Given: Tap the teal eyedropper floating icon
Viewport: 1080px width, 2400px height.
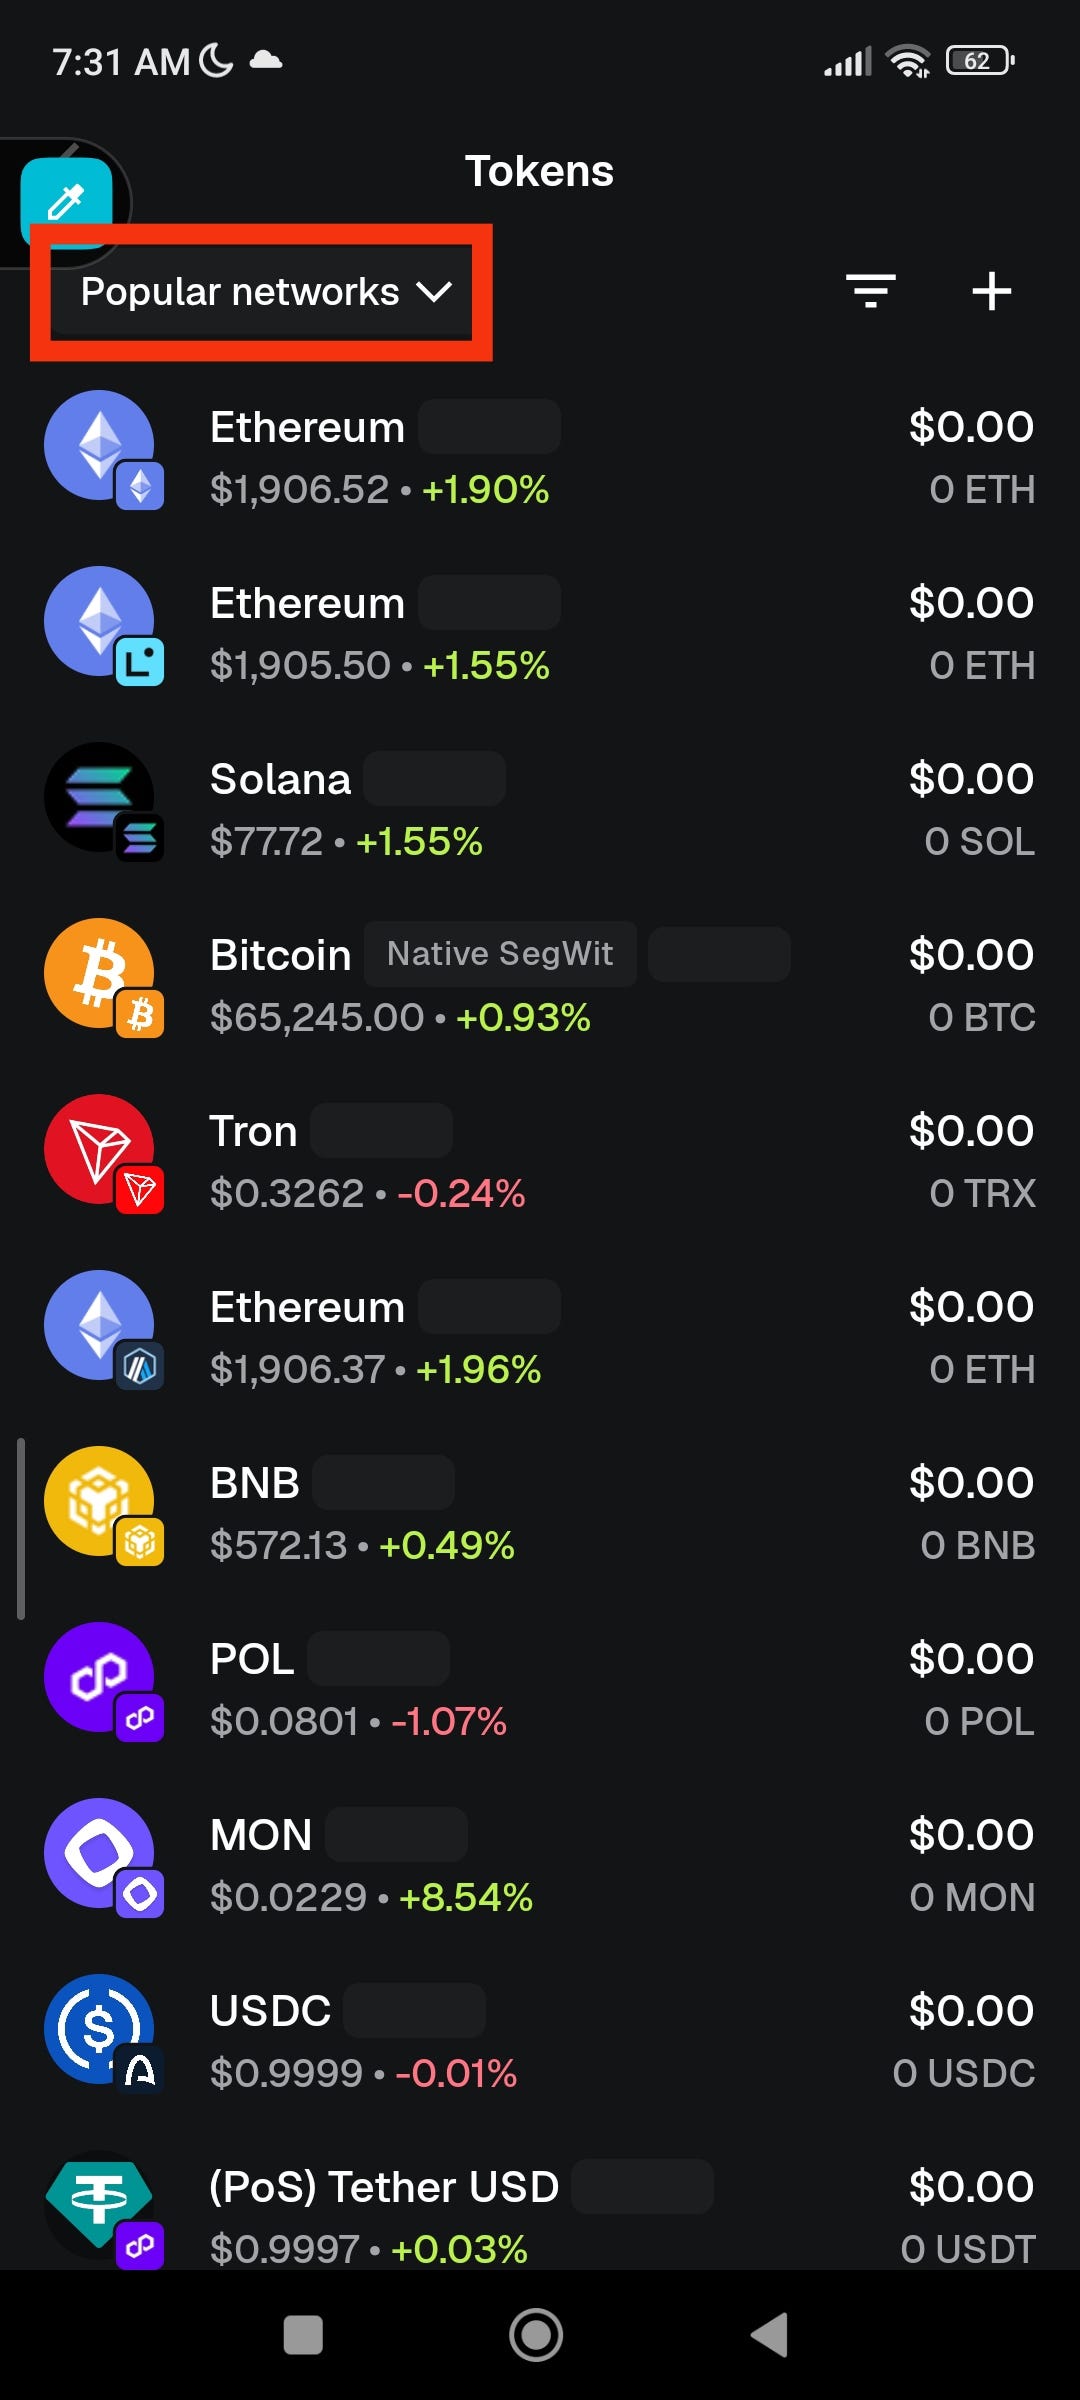Looking at the screenshot, I should click(x=66, y=202).
